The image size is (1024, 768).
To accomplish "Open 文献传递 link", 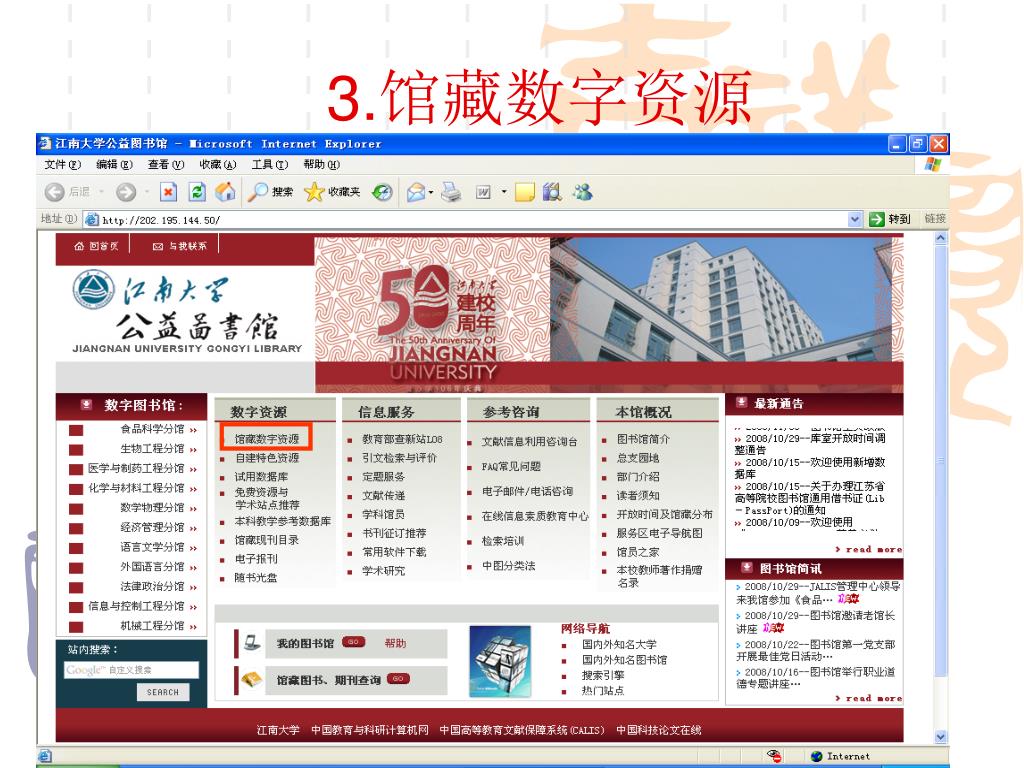I will [383, 496].
